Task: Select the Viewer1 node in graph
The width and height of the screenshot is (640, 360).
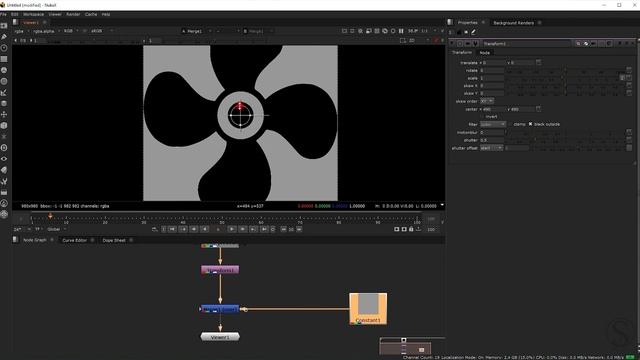Action: tap(220, 337)
